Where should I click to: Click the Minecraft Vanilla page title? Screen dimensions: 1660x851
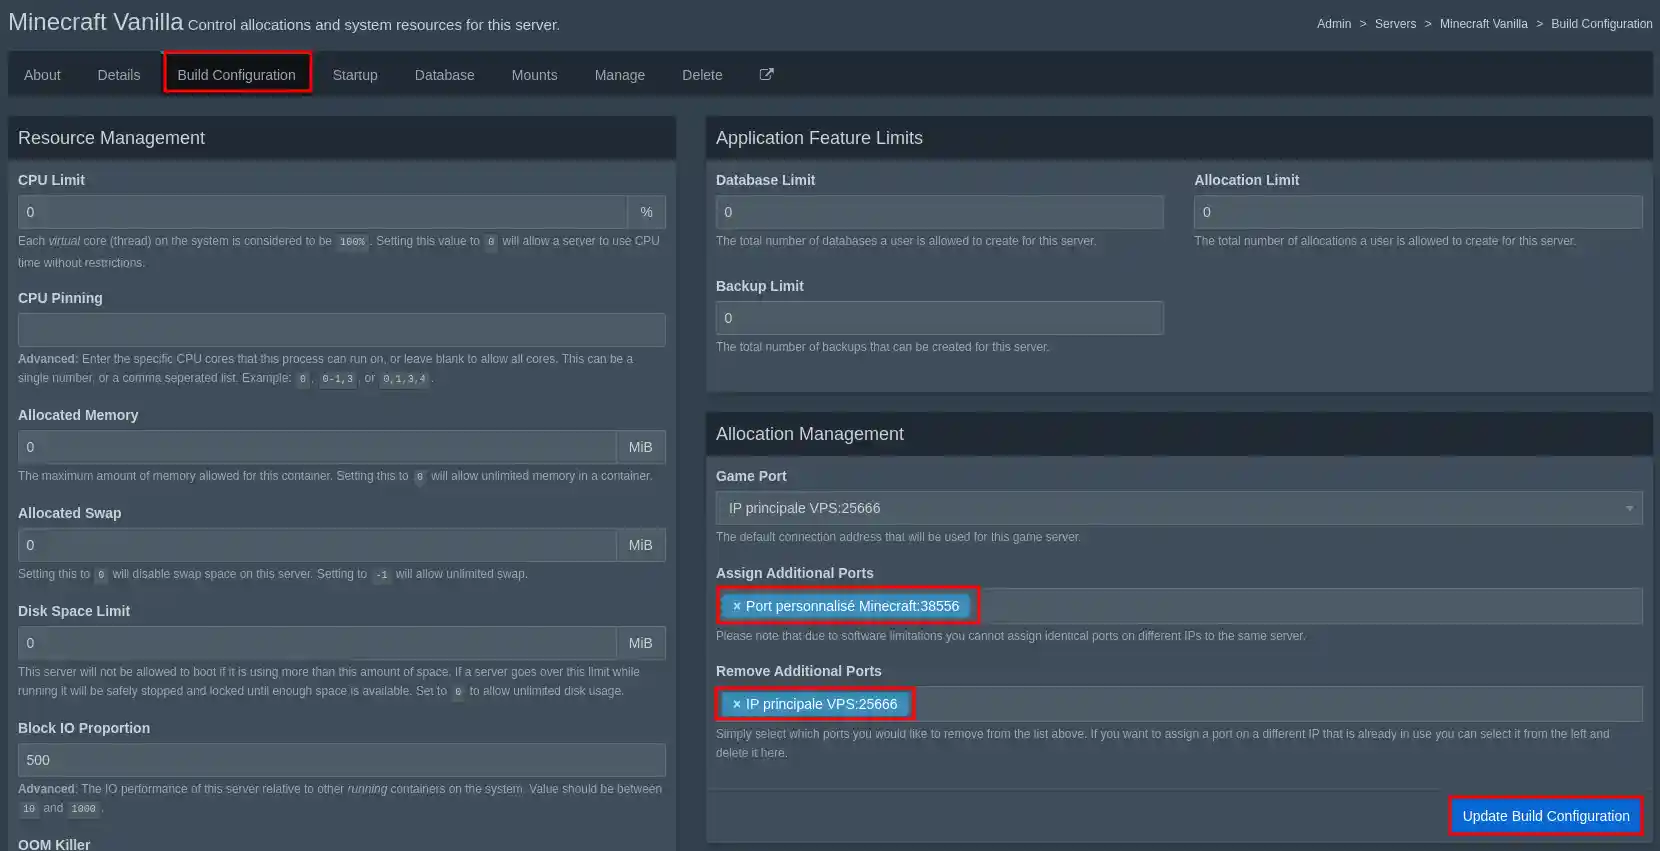tap(96, 22)
